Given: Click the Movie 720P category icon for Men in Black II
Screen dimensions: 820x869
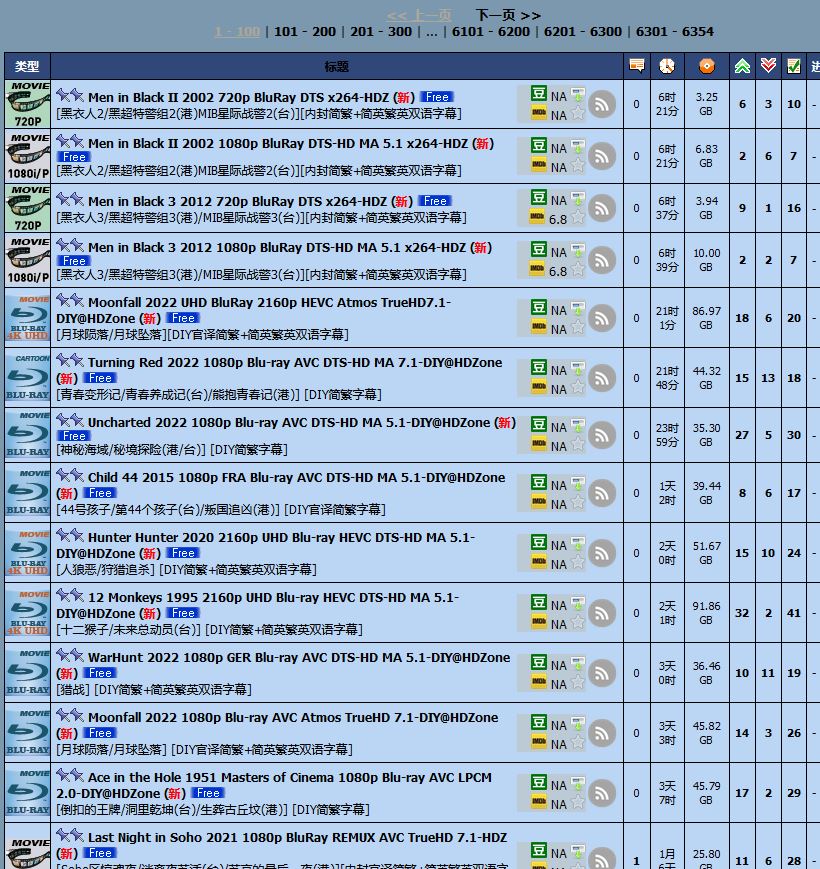Looking at the screenshot, I should [x=27, y=104].
